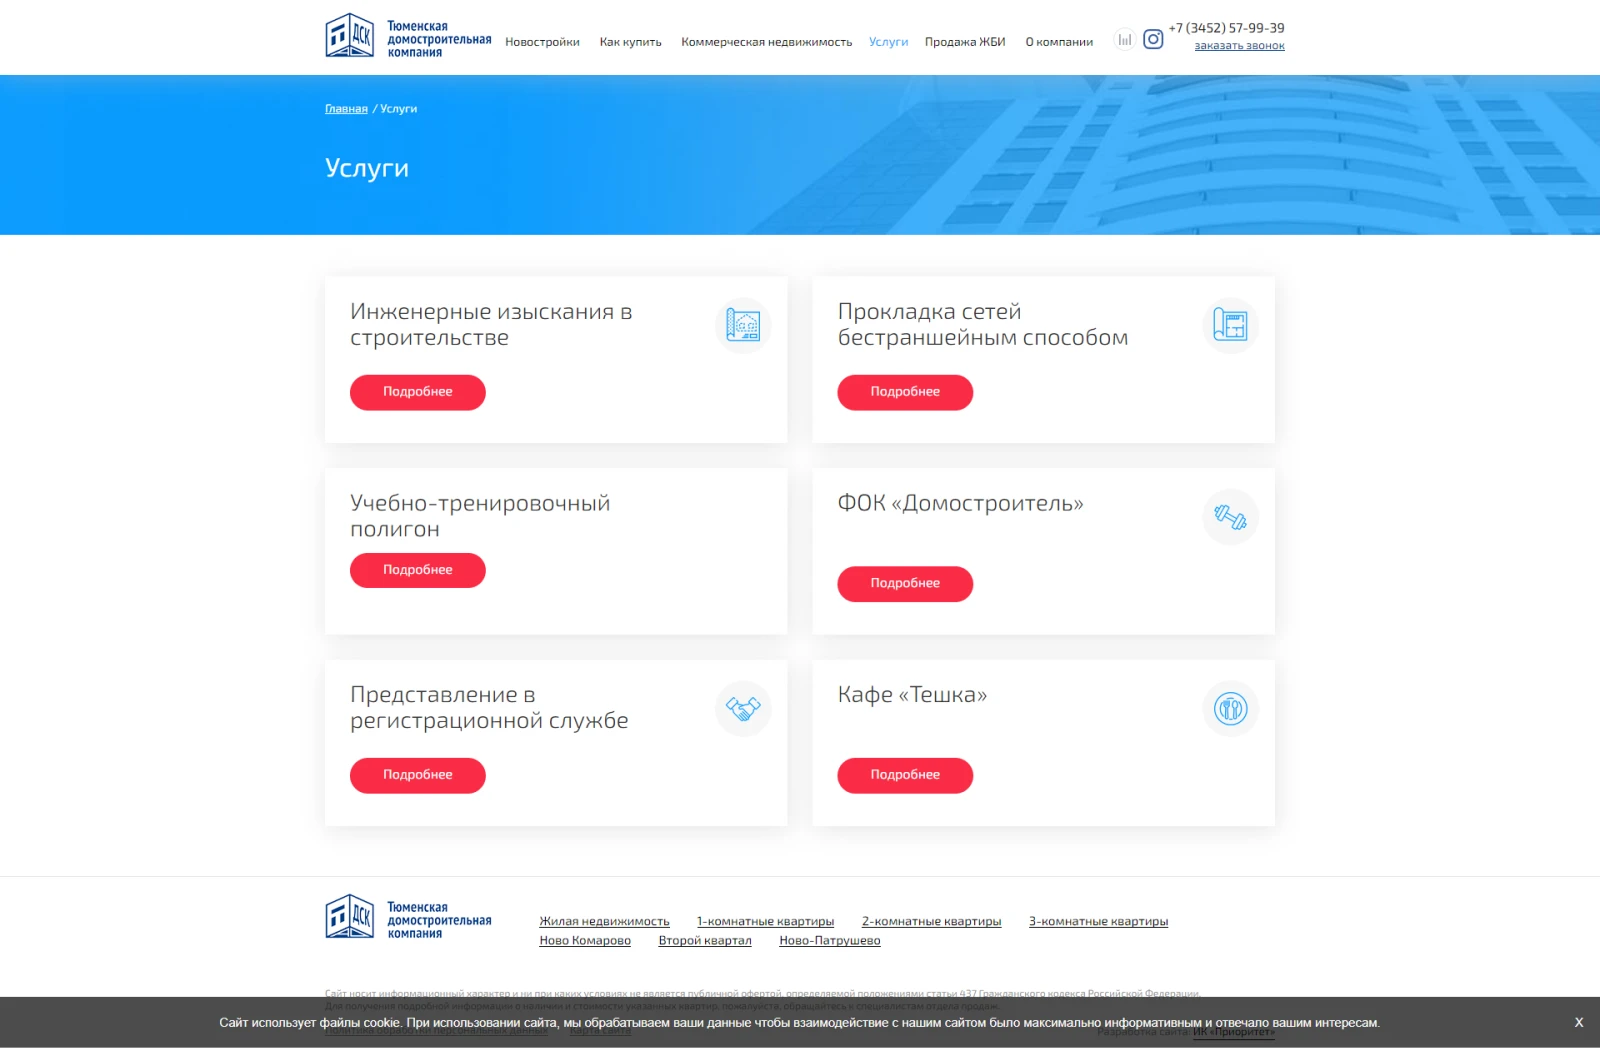Open the Как купить menu item
The image size is (1600, 1056).
tap(630, 42)
